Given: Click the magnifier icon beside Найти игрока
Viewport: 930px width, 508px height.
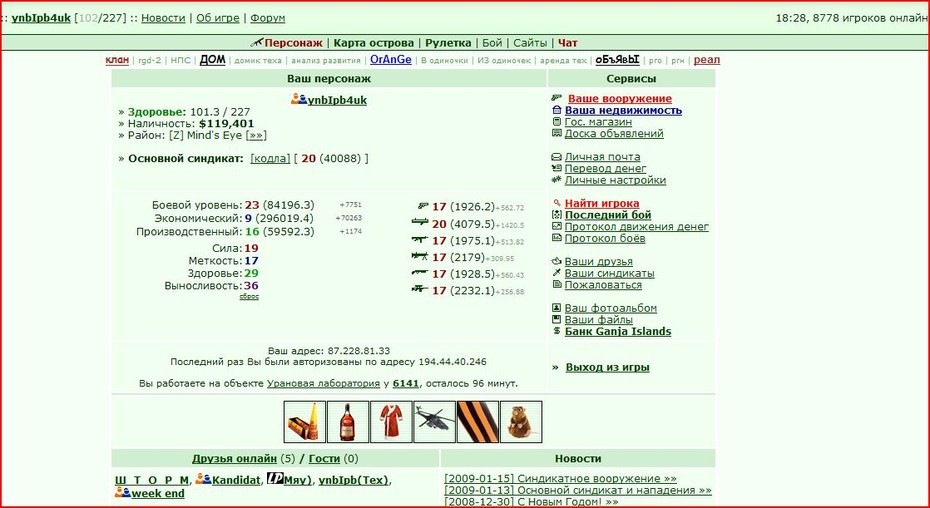Looking at the screenshot, I should [556, 203].
